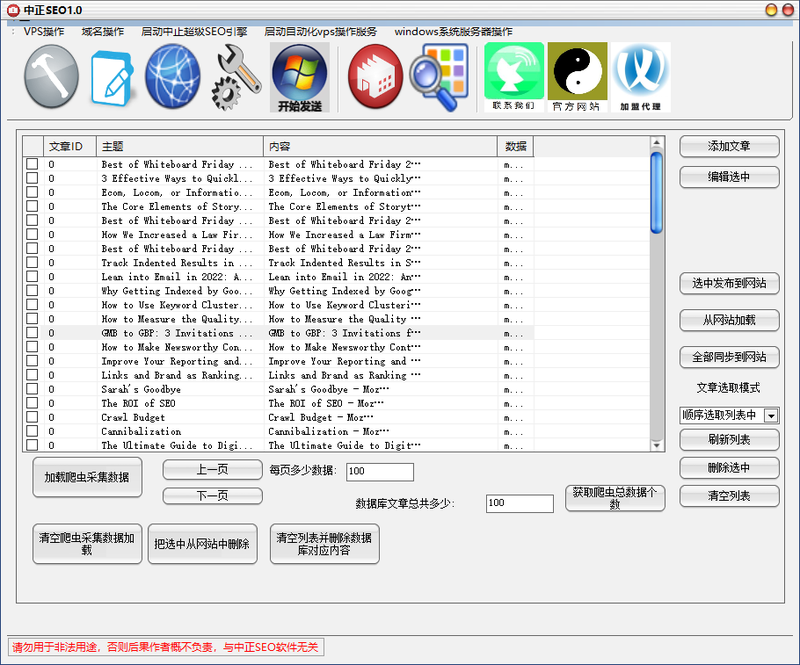The image size is (800, 665).
Task: Open the VPS操作 menu
Action: coord(44,32)
